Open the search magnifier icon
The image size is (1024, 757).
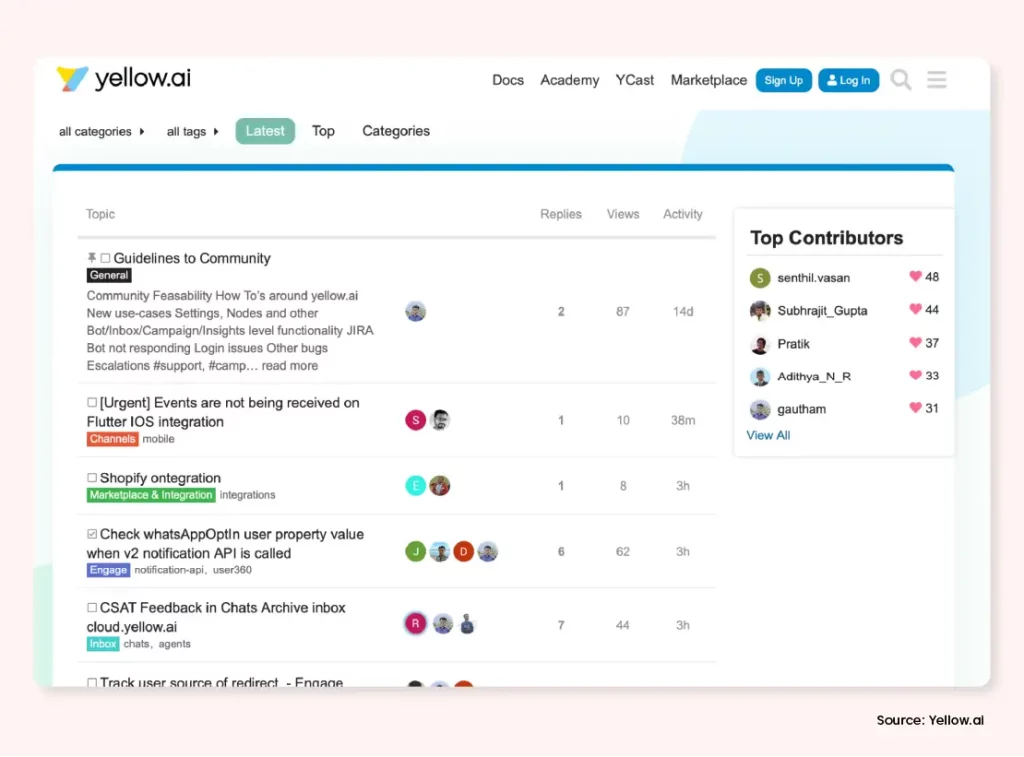pyautogui.click(x=901, y=80)
